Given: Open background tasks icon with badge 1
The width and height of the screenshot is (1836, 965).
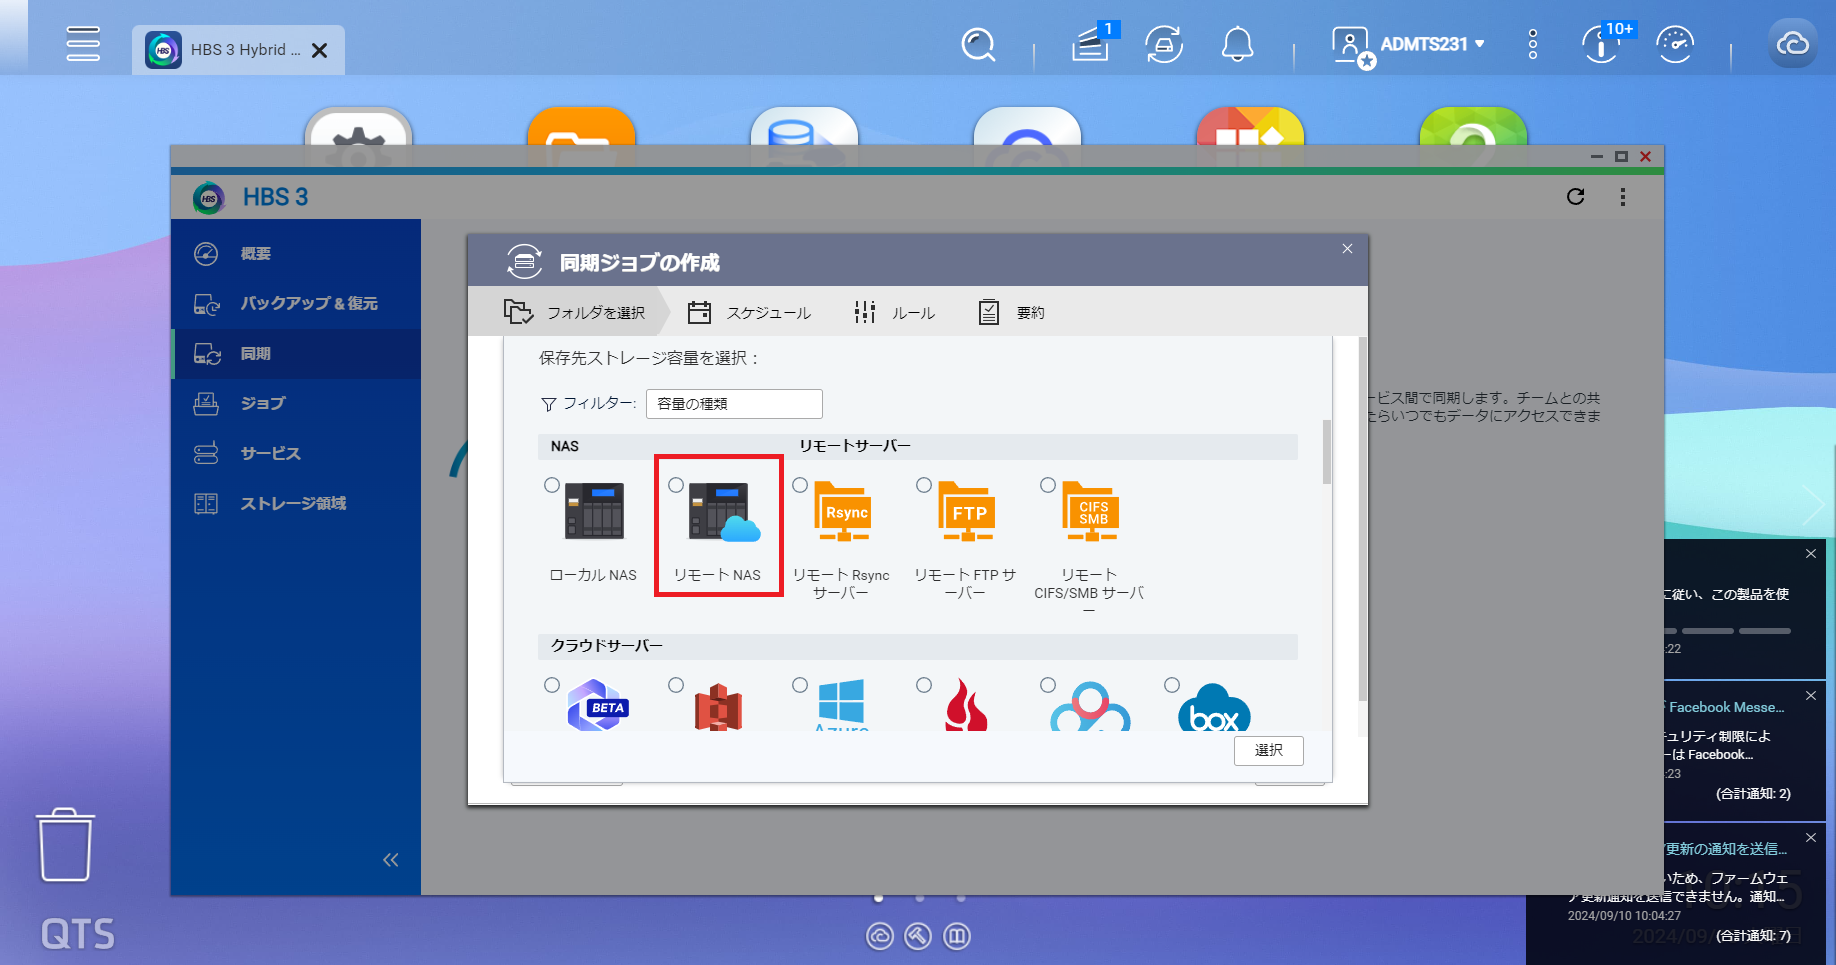Looking at the screenshot, I should [x=1093, y=44].
